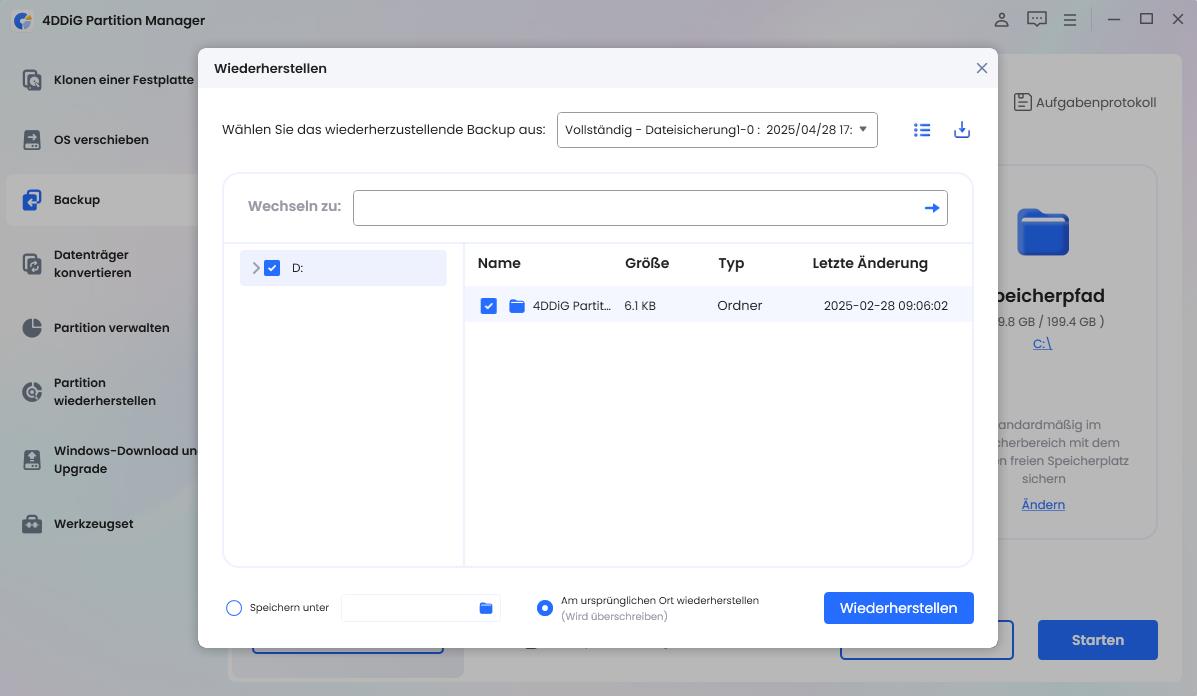Open the hamburger menu in the titlebar

coord(1069,19)
